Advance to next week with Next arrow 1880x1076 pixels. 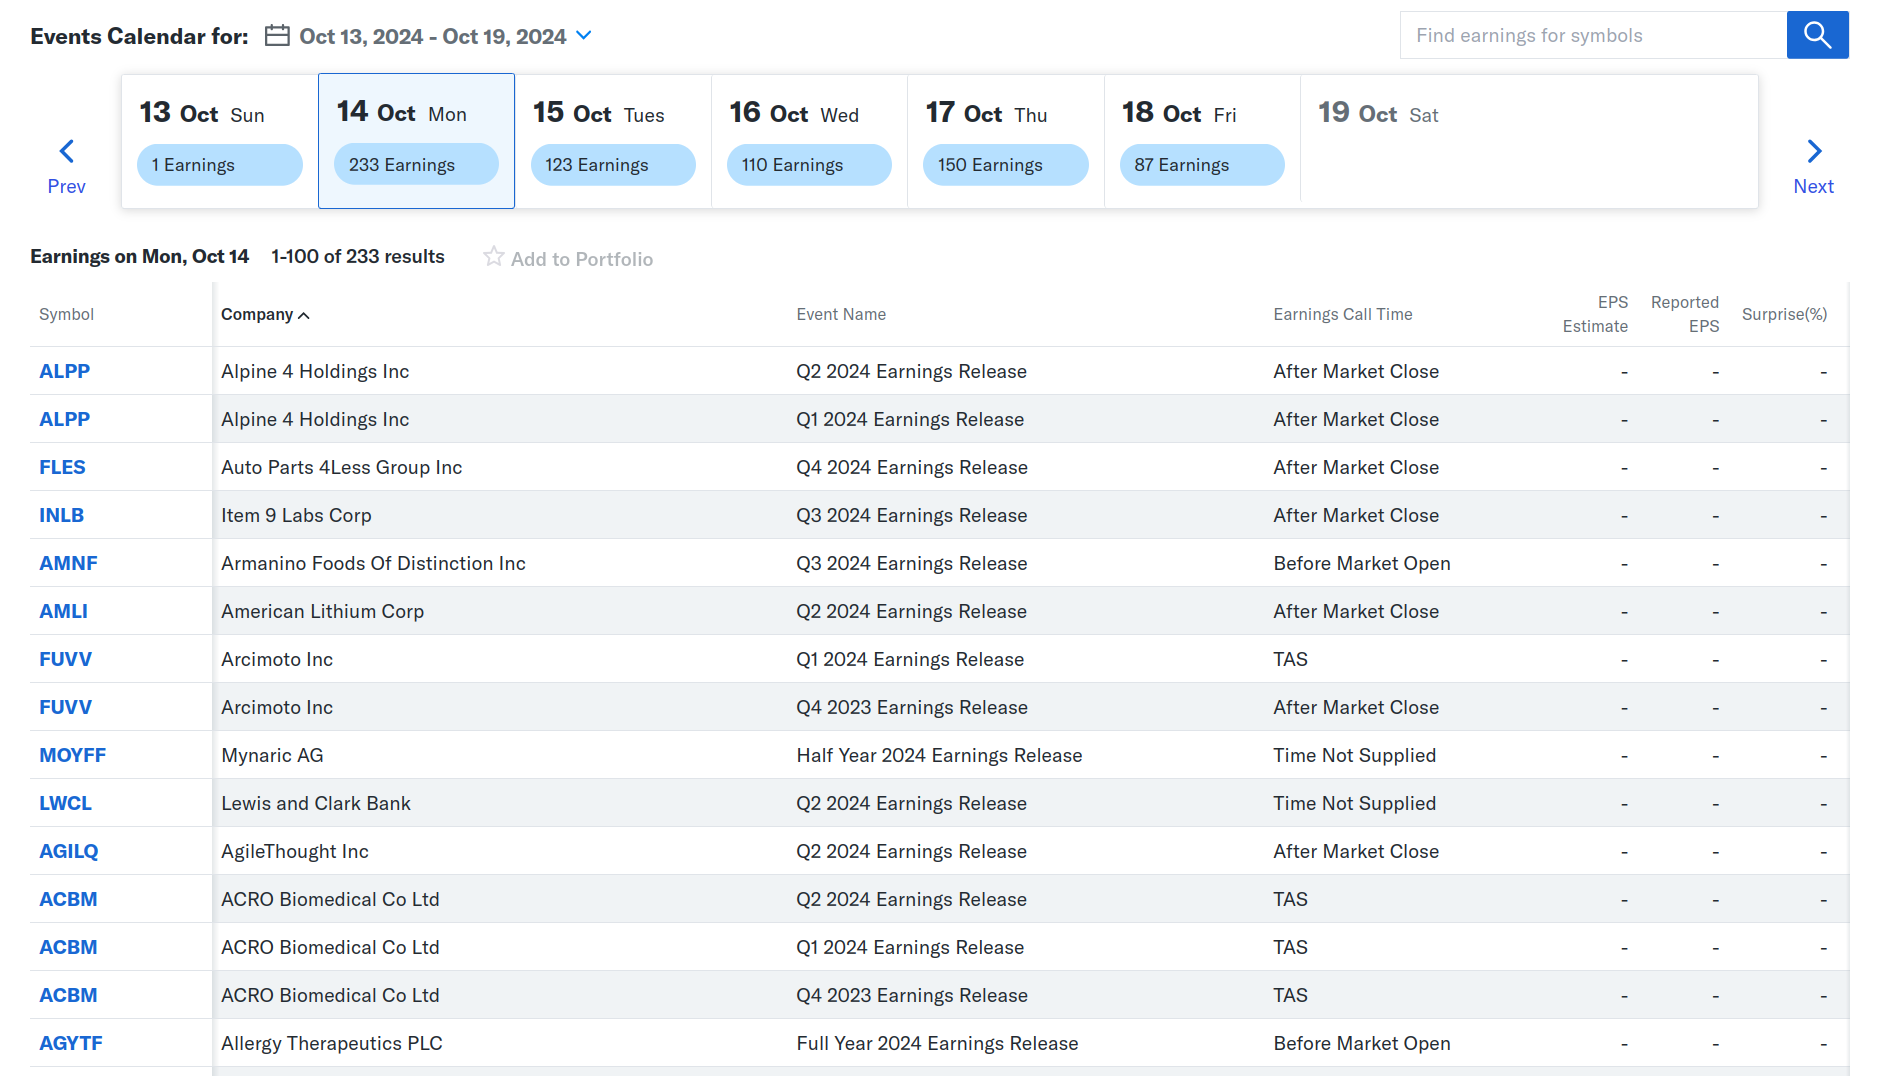[x=1813, y=165]
